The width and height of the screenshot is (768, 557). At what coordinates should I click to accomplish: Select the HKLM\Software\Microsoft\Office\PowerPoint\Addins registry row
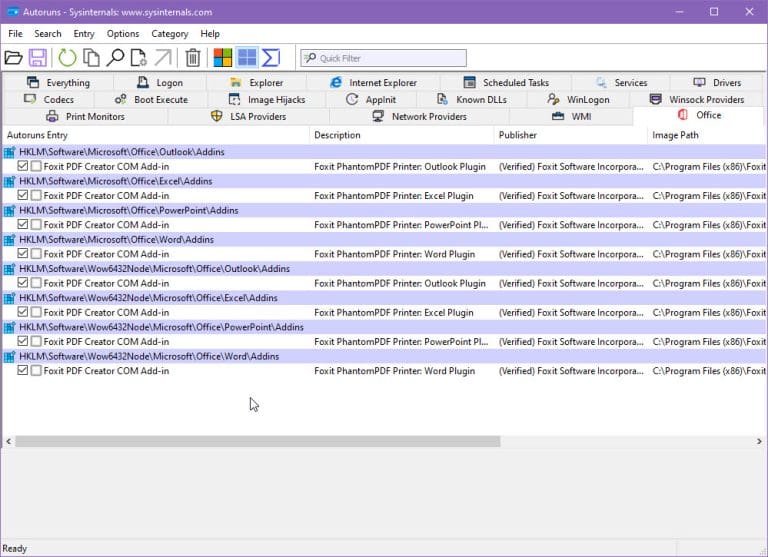point(384,210)
